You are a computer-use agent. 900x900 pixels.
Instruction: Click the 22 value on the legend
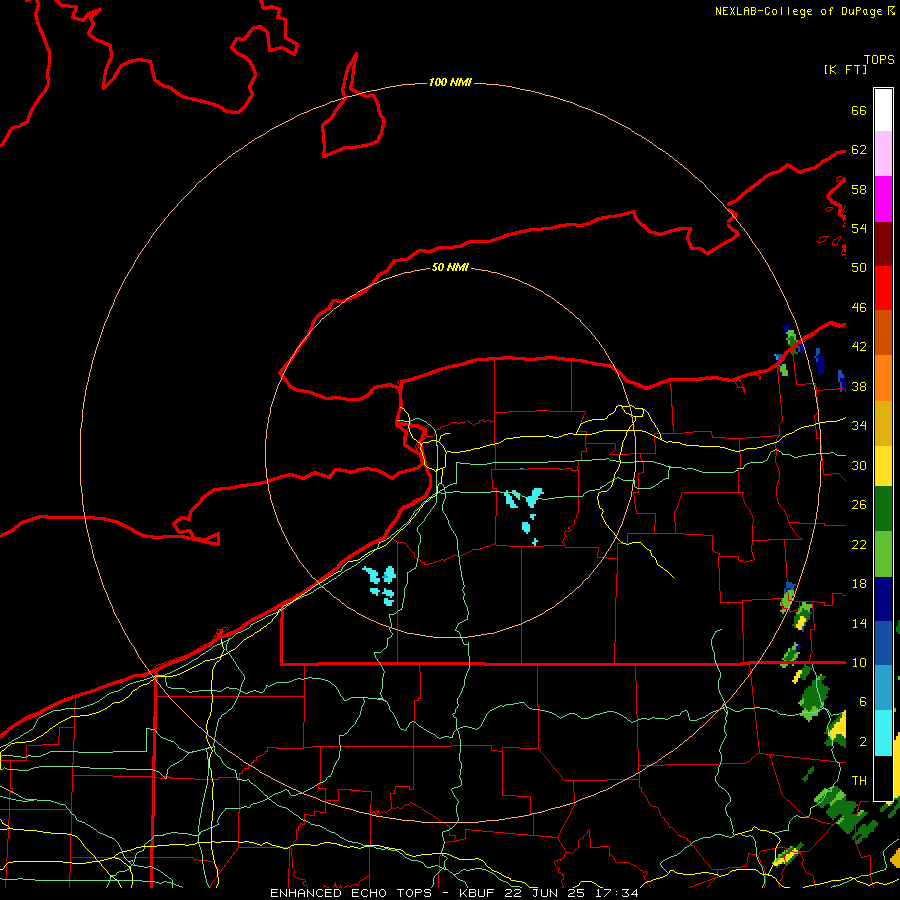tap(859, 544)
